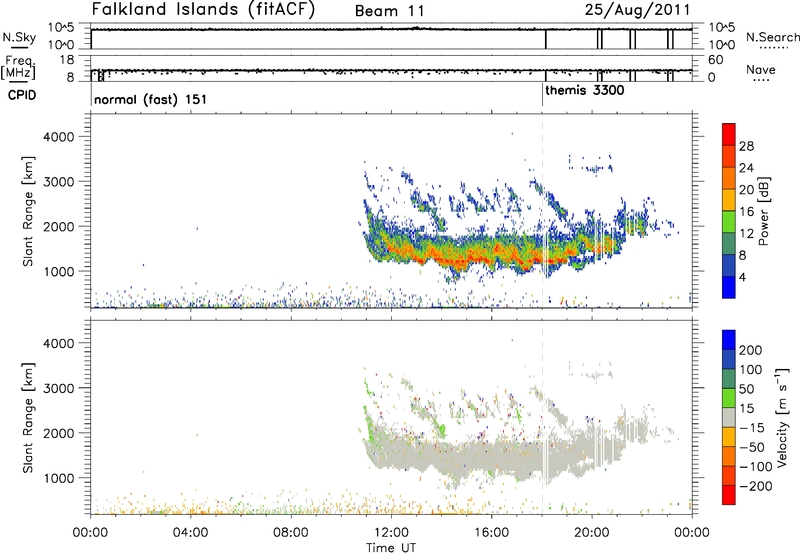Click the '04:00' time axis label
Viewport: 800px width, 554px height.
(x=190, y=533)
